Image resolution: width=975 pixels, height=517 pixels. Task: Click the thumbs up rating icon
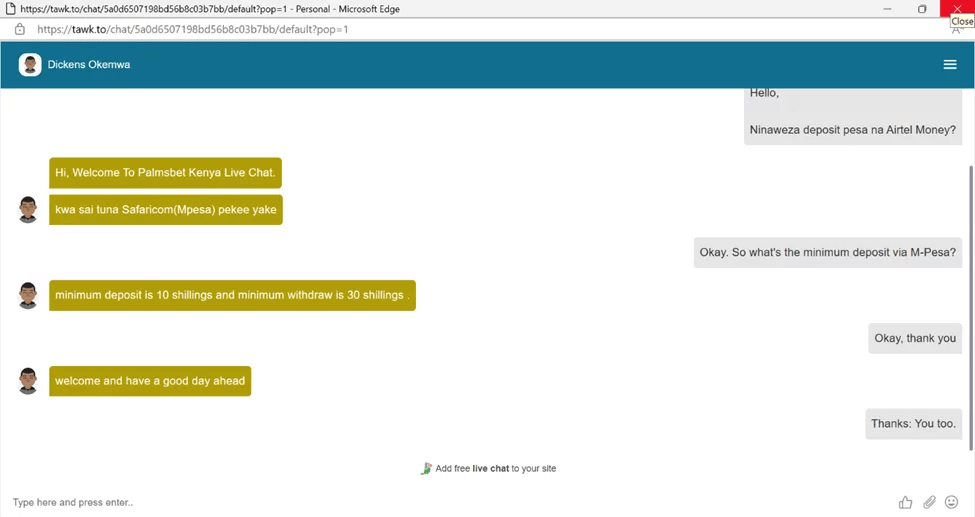pyautogui.click(x=905, y=502)
